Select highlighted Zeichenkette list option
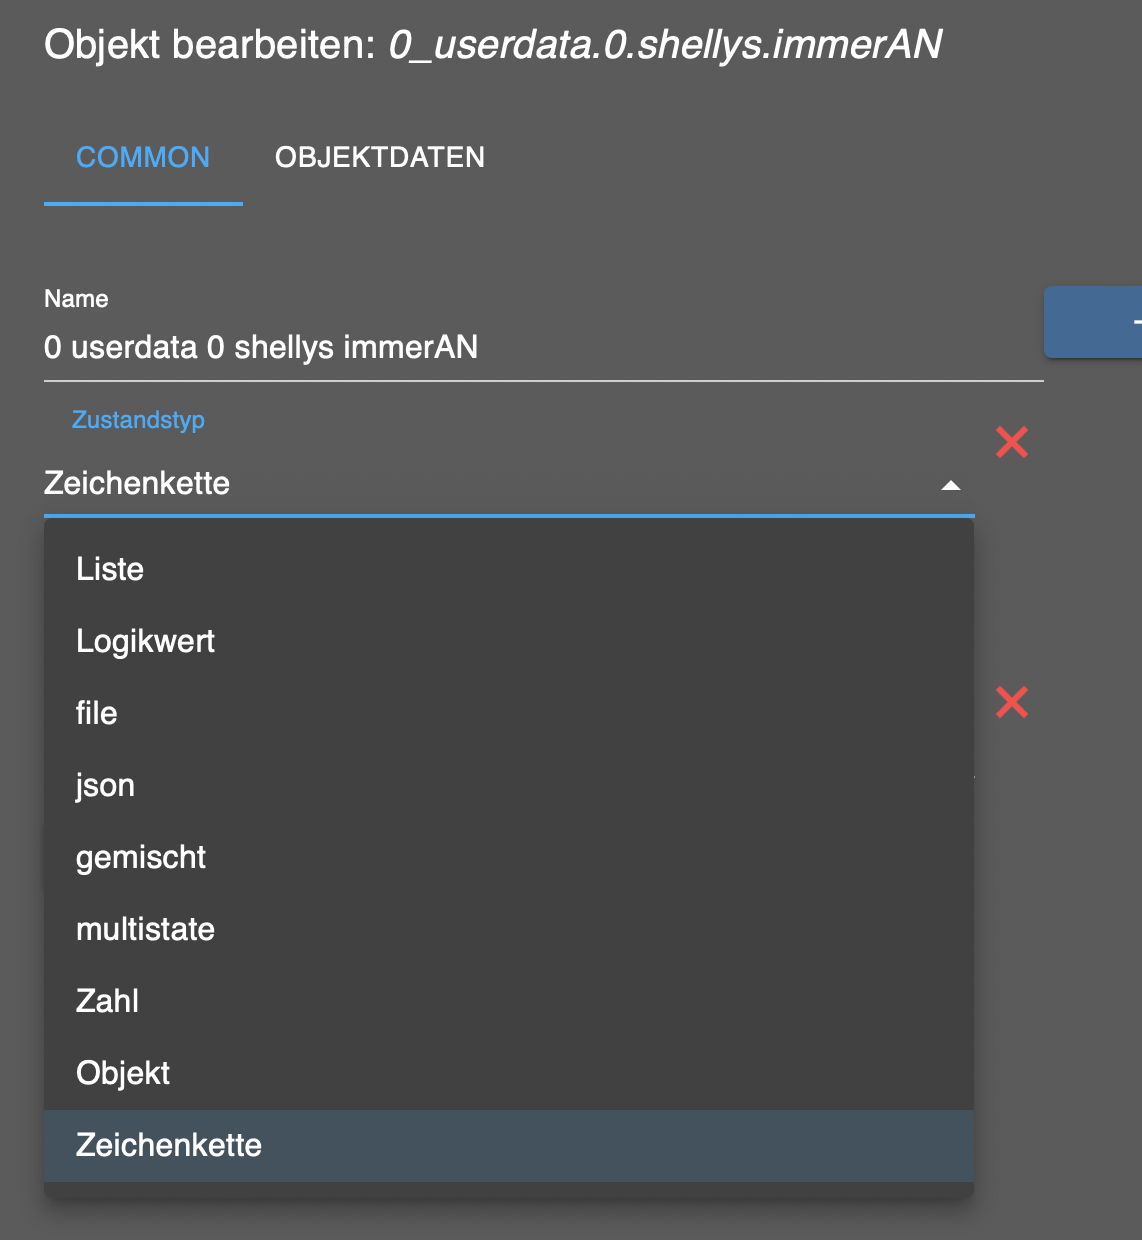This screenshot has height=1240, width=1142. (x=169, y=1146)
